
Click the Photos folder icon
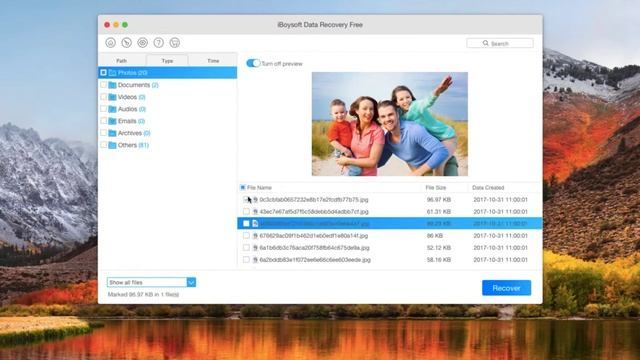(112, 73)
